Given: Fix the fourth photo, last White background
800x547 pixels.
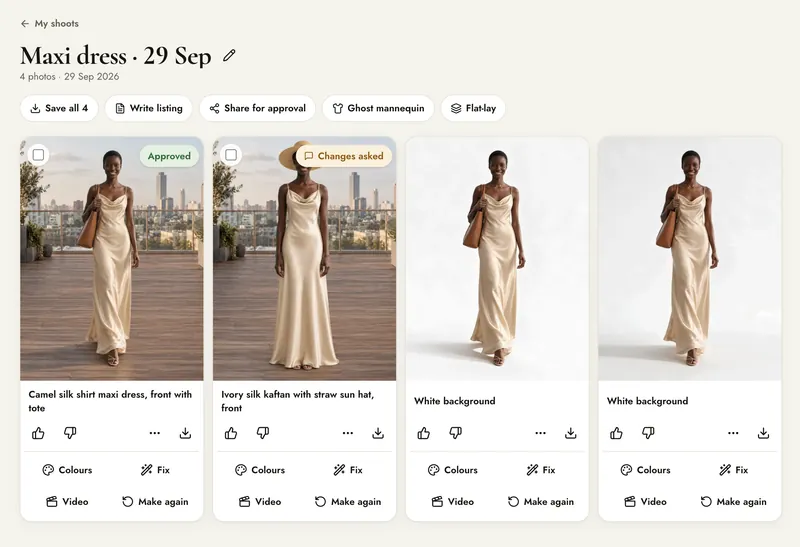Looking at the screenshot, I should point(734,470).
